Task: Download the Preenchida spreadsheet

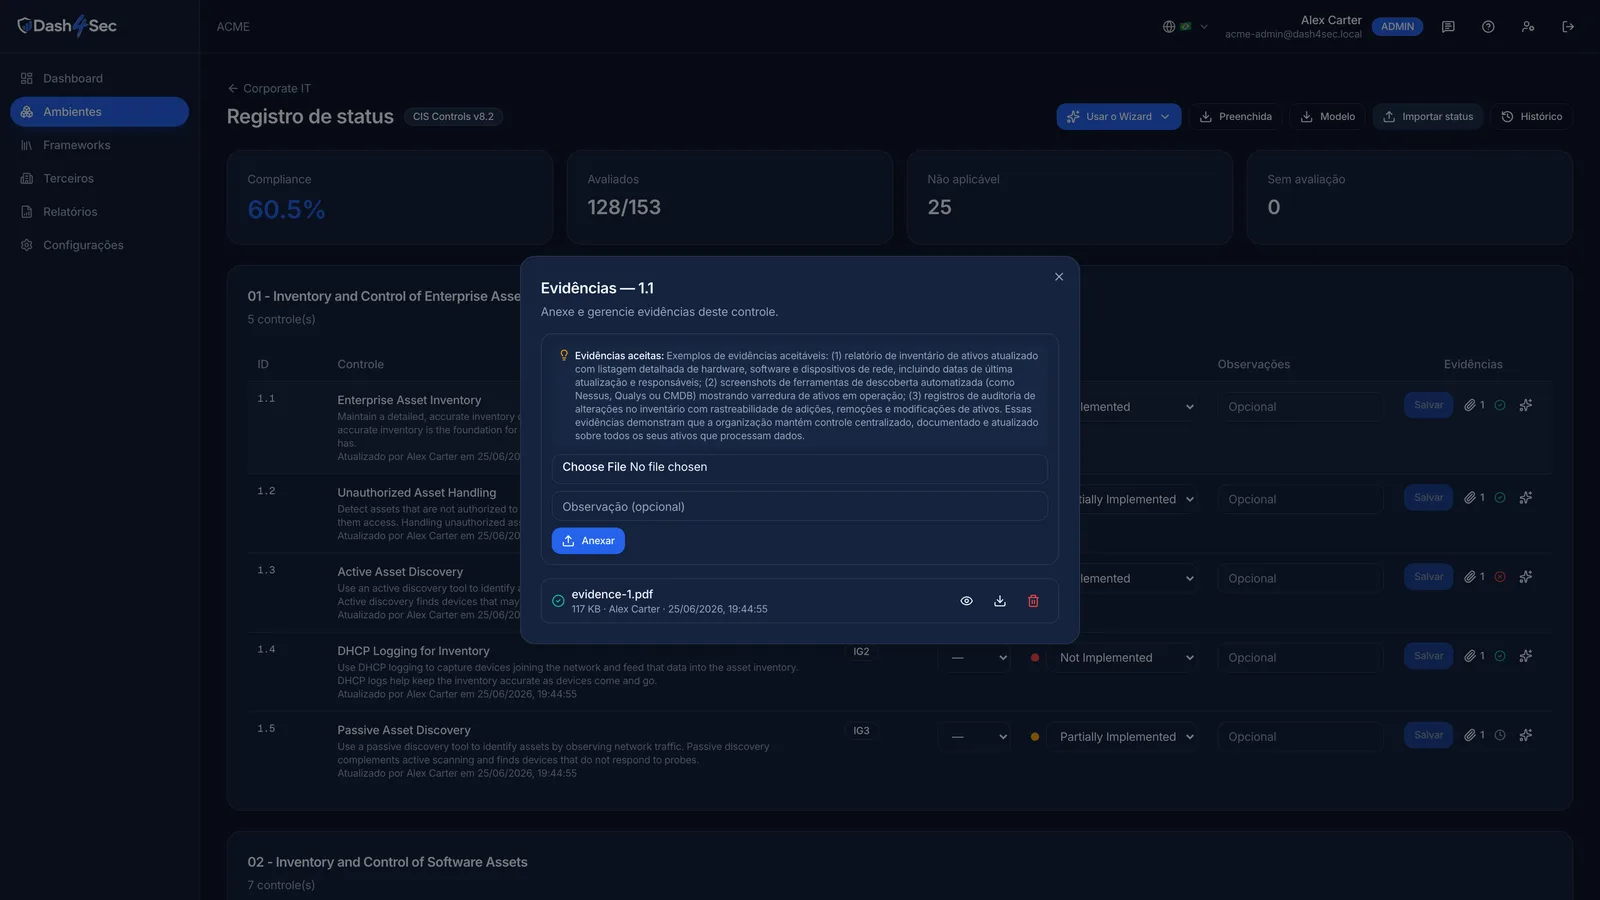Action: pos(1236,117)
